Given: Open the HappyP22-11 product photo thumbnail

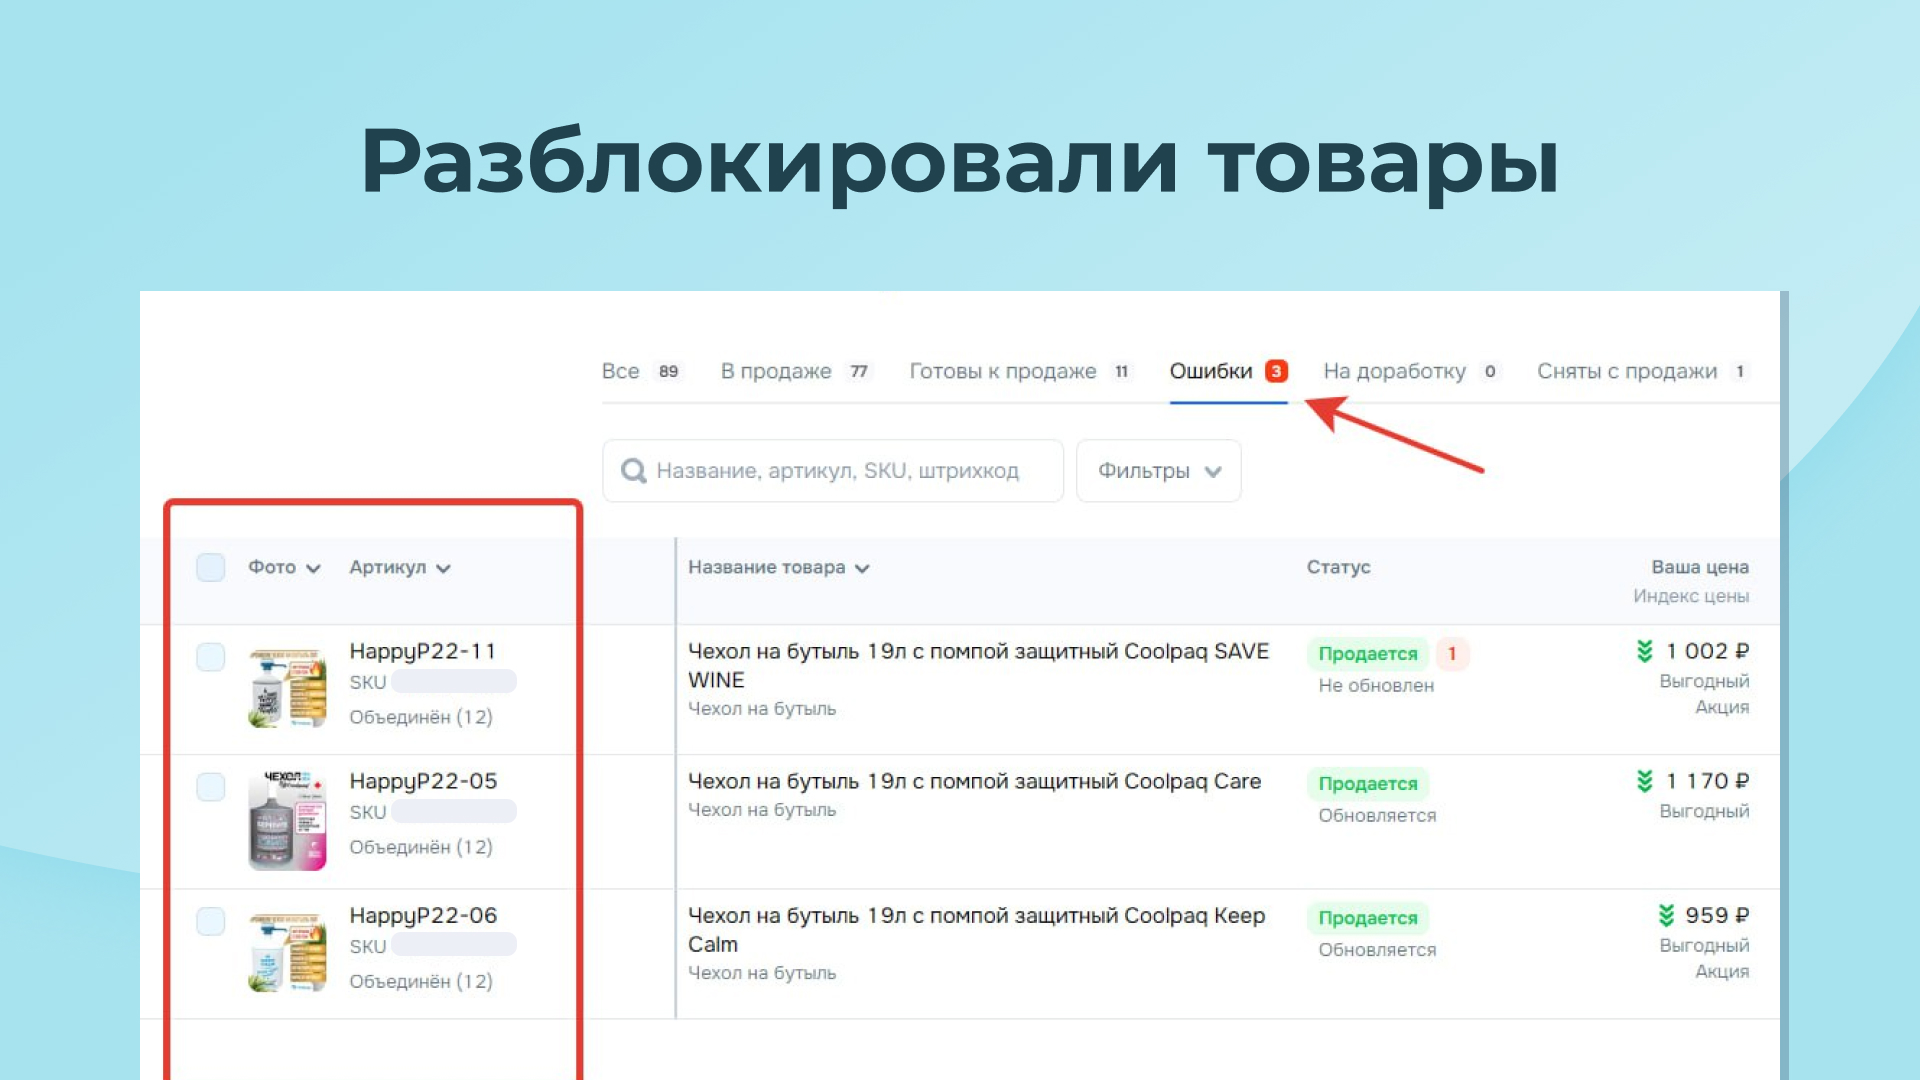Looking at the screenshot, I should (x=287, y=688).
